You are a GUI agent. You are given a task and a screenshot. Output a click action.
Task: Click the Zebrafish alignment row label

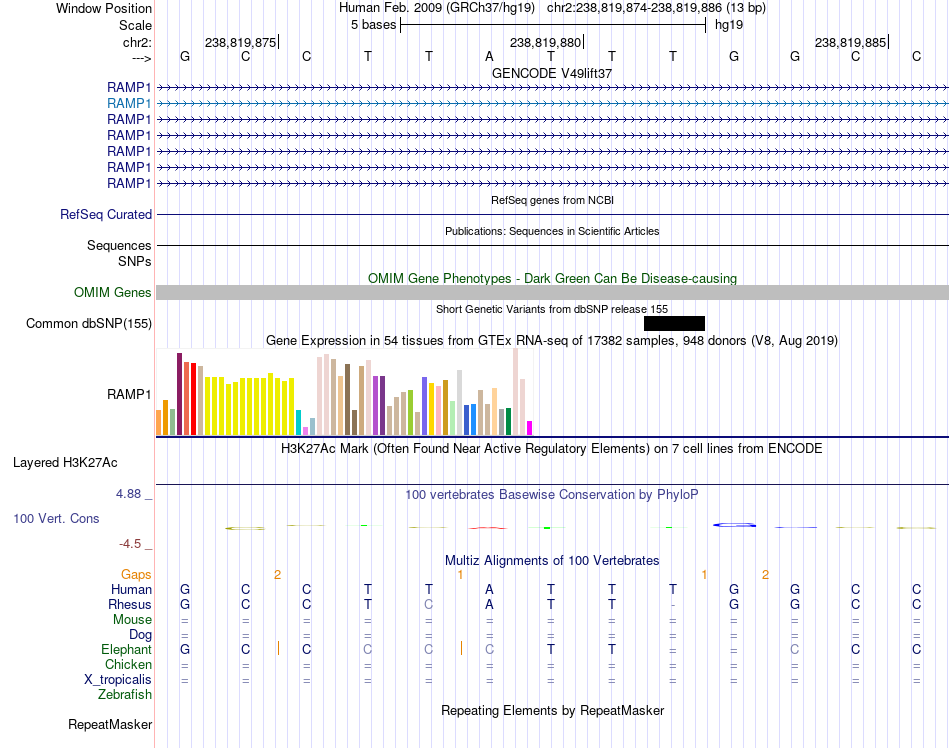pos(125,694)
